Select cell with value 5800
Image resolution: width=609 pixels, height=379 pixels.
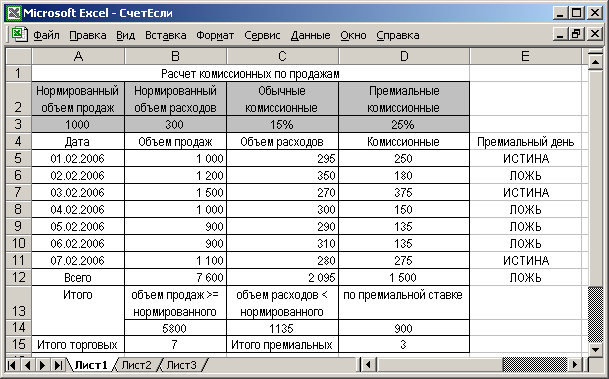coord(176,328)
